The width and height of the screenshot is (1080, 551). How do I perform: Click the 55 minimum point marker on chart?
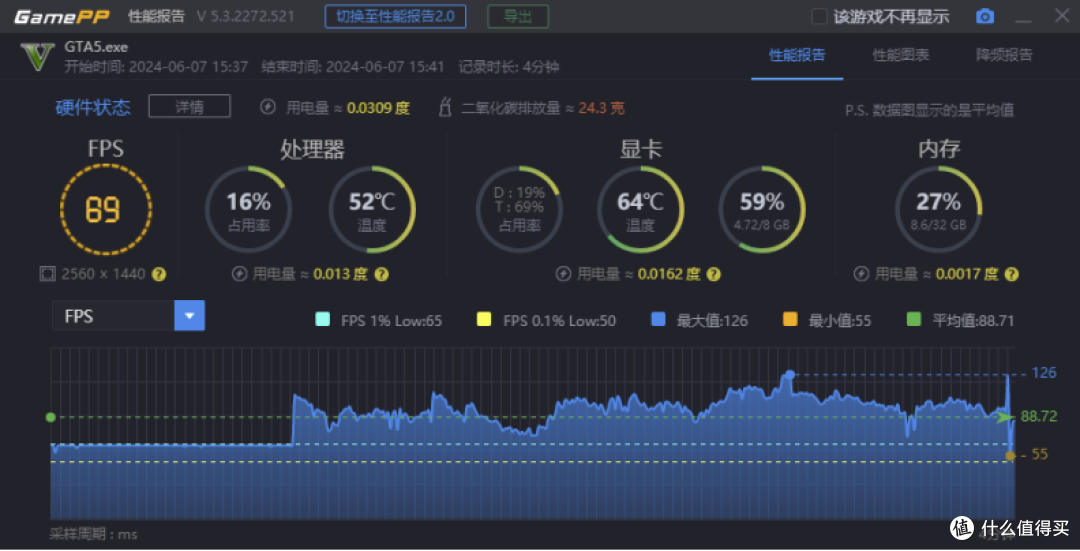(x=1010, y=455)
